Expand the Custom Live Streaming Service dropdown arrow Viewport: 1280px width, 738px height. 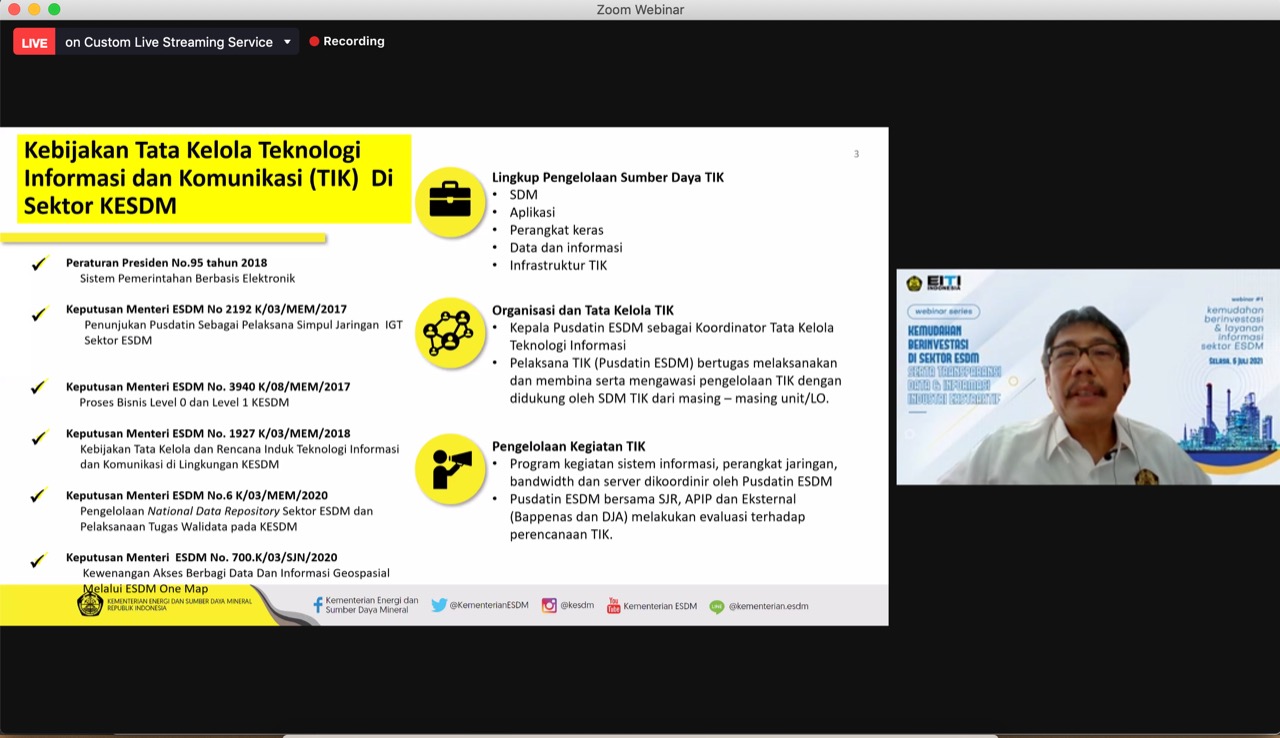coord(287,42)
